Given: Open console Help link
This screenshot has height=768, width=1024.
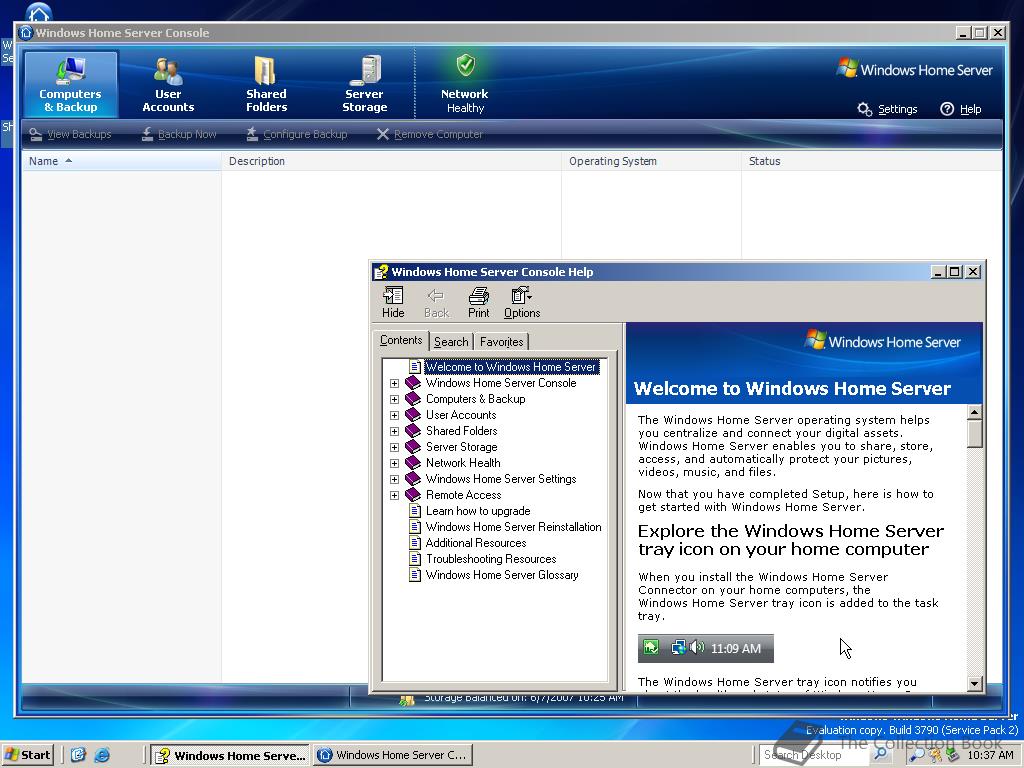Looking at the screenshot, I should (961, 109).
